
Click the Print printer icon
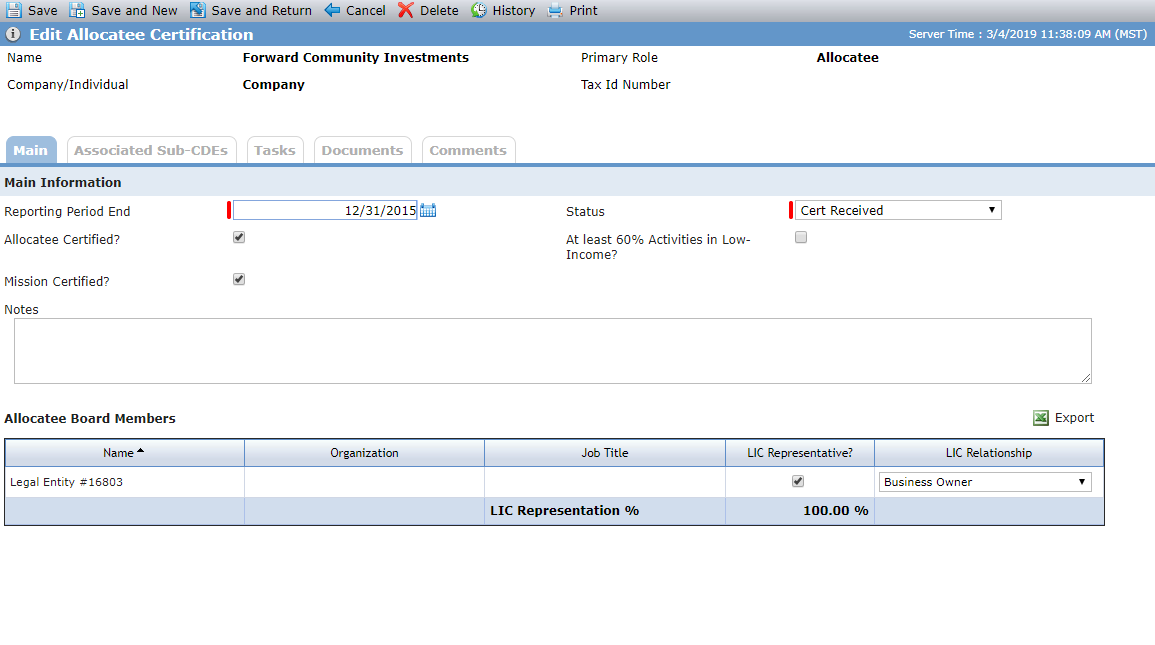point(555,10)
